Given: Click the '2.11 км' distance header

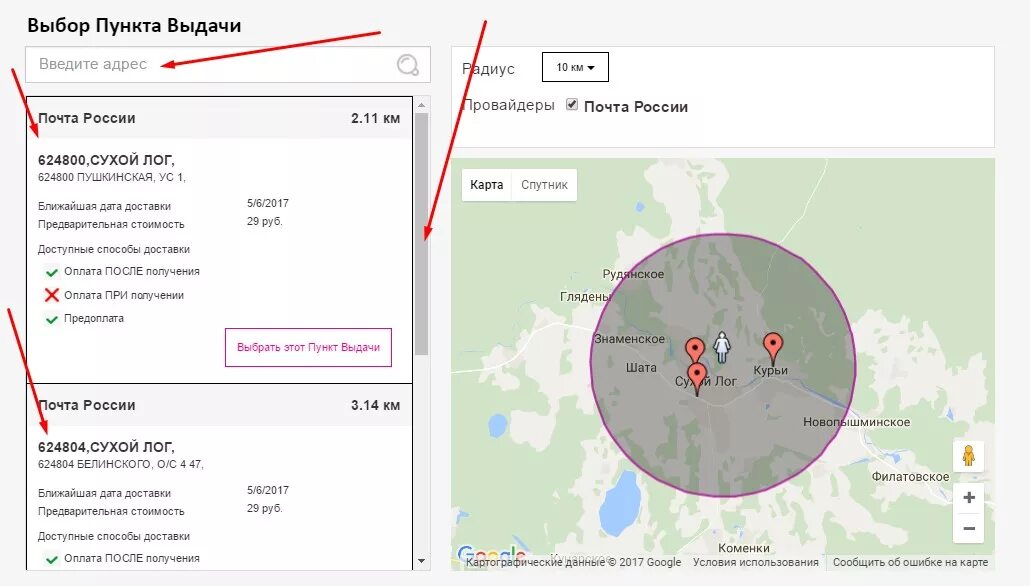Looking at the screenshot, I should [x=375, y=118].
